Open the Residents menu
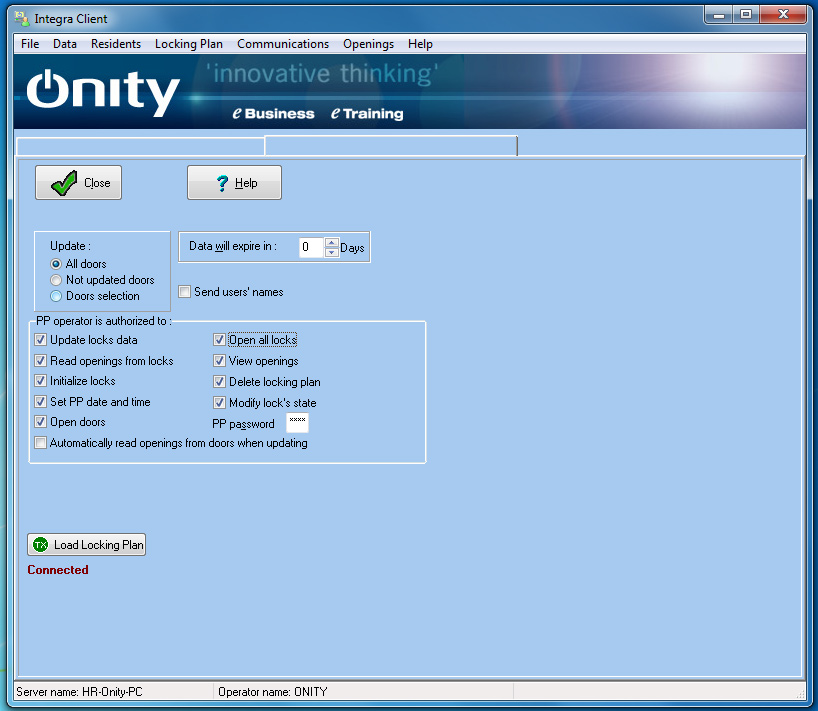 [x=116, y=44]
